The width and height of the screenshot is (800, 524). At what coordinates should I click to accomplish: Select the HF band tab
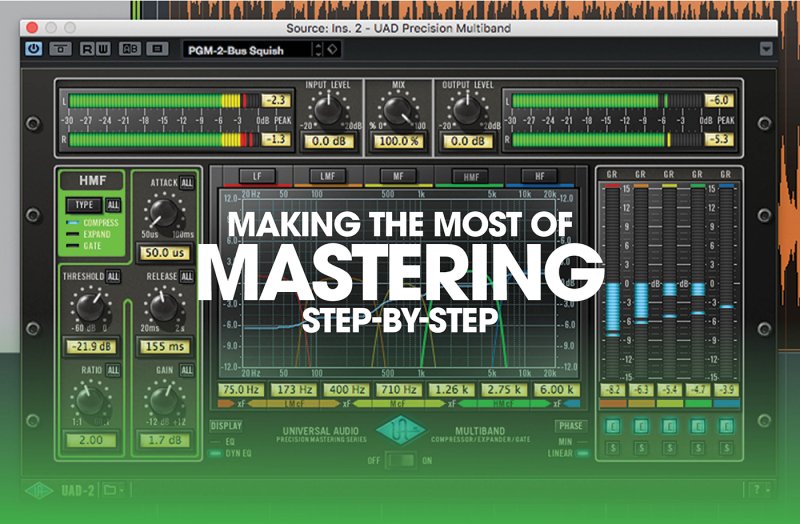pos(540,177)
